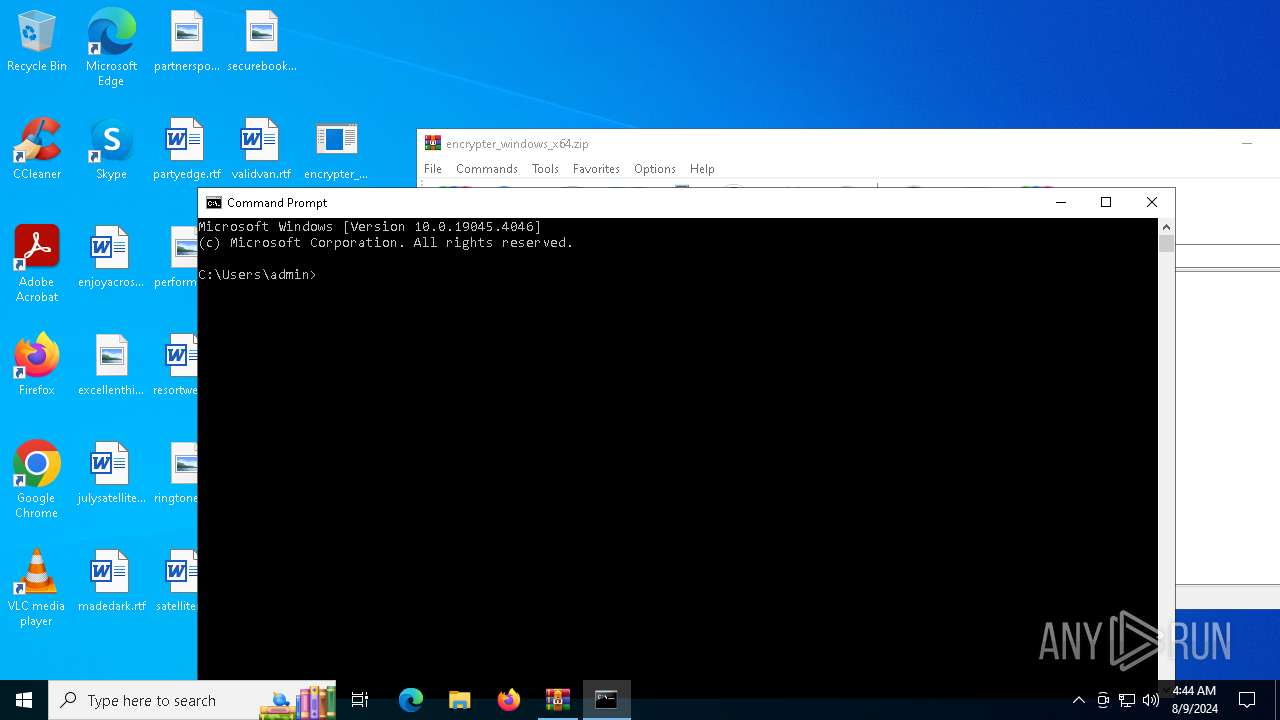Click the tray meet now icon

1103,700
